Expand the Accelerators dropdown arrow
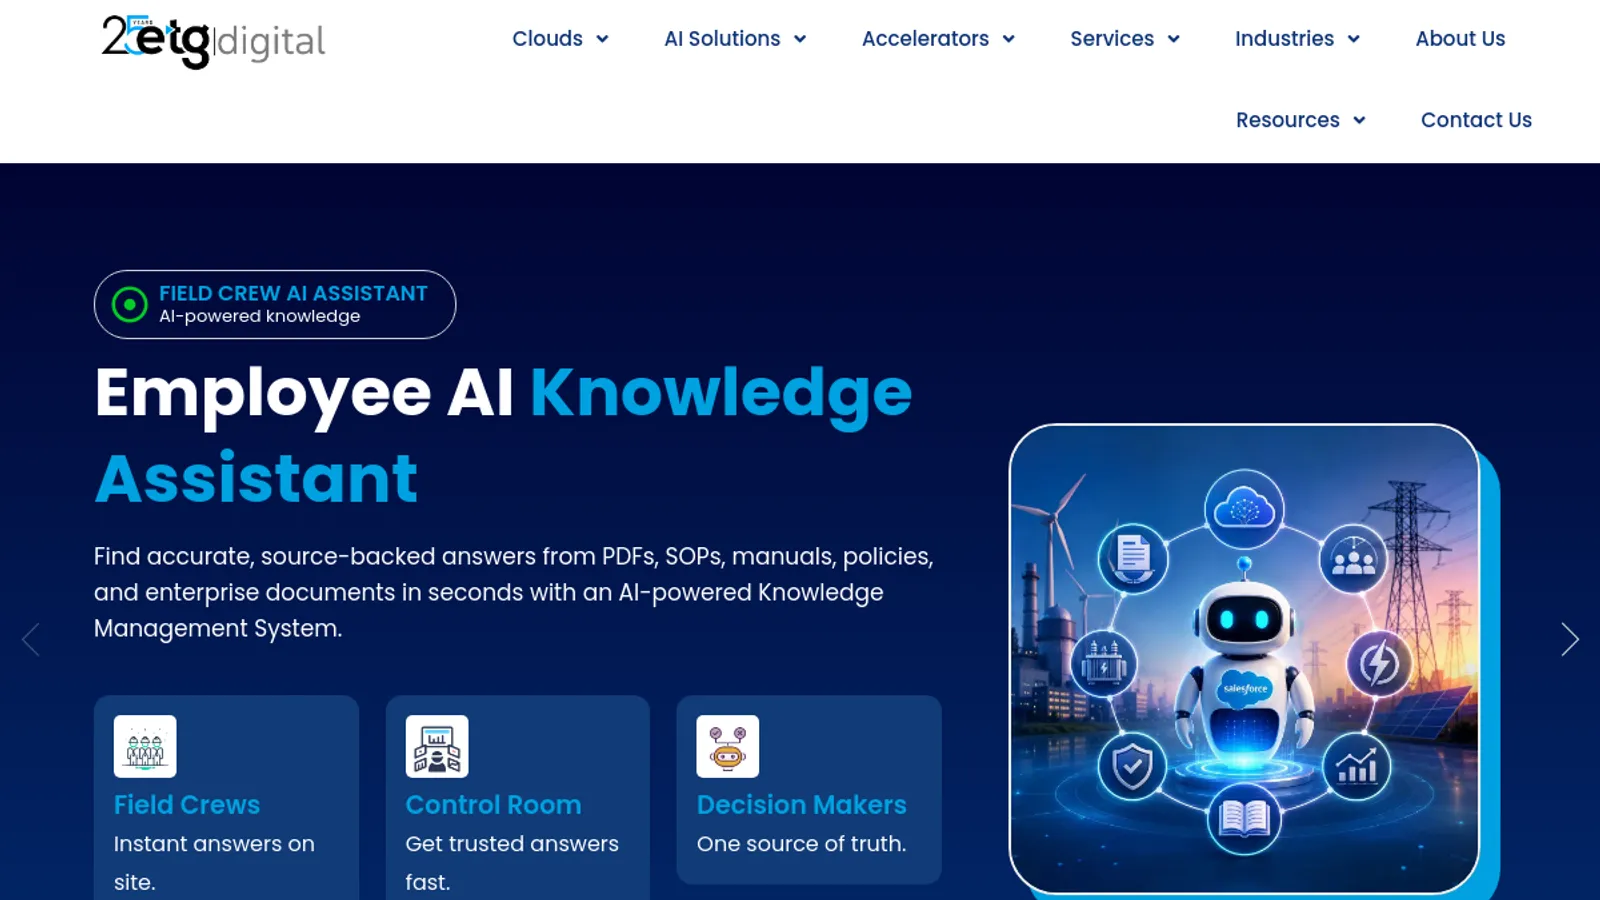 click(x=1009, y=39)
